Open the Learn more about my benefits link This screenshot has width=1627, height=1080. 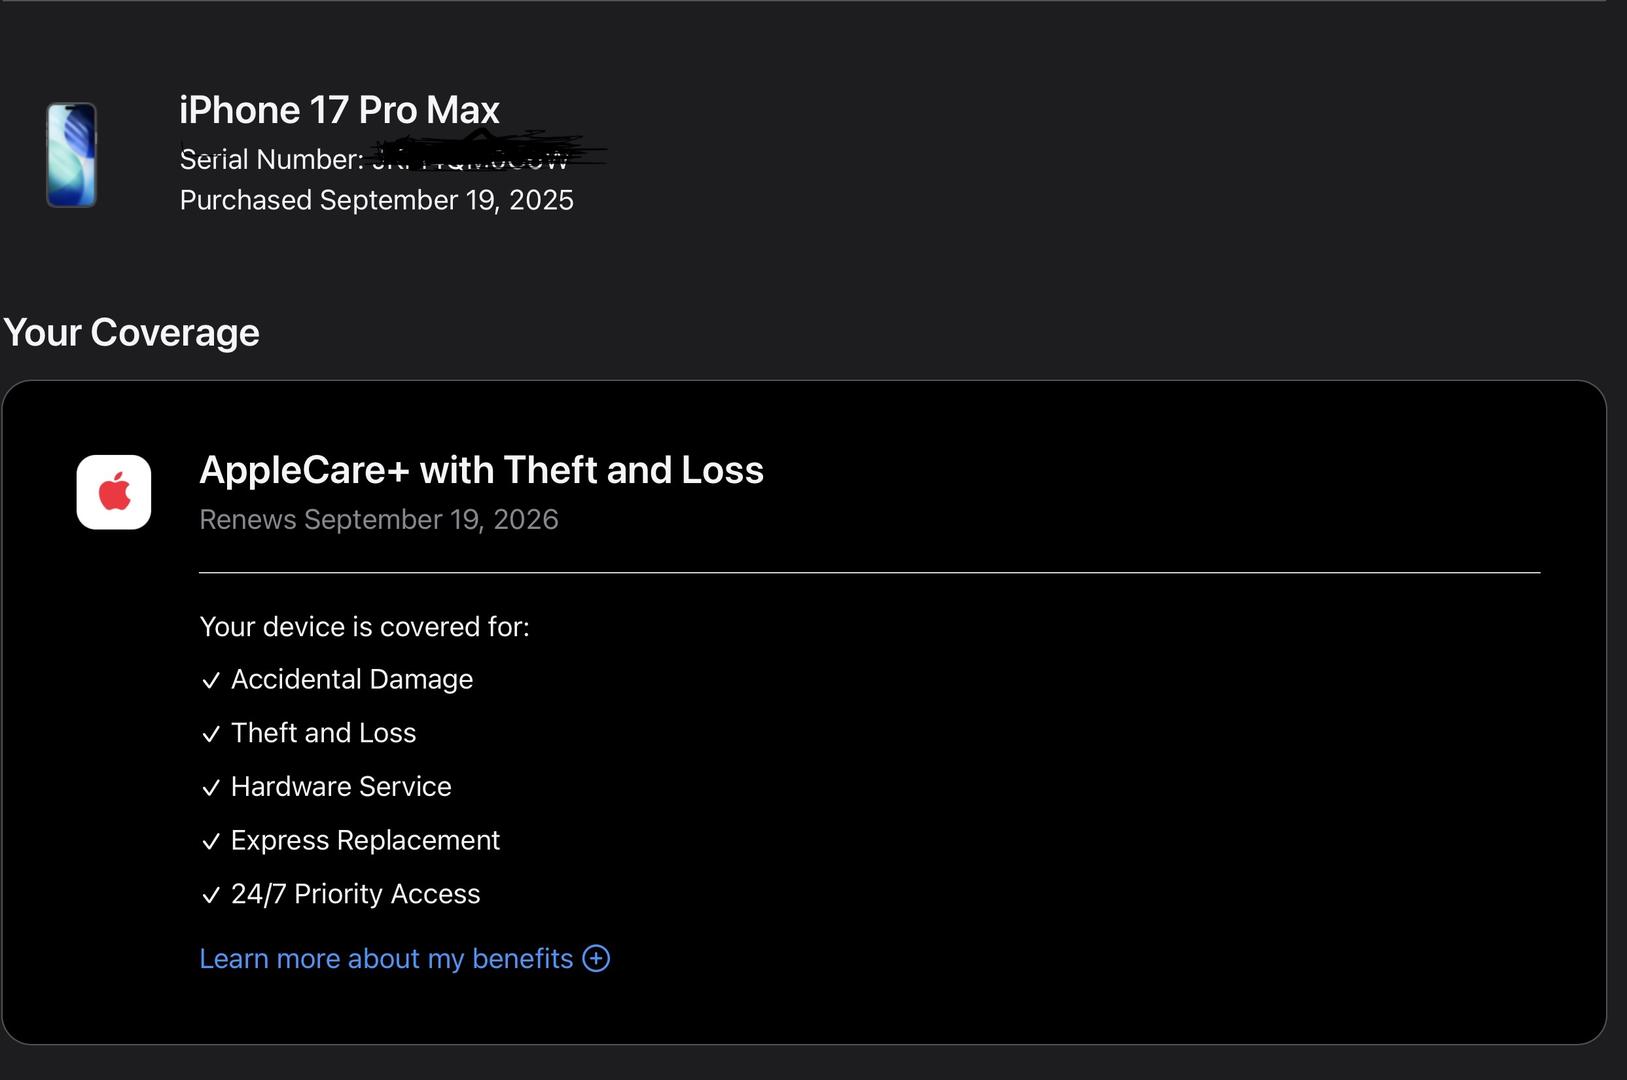pyautogui.click(x=386, y=958)
